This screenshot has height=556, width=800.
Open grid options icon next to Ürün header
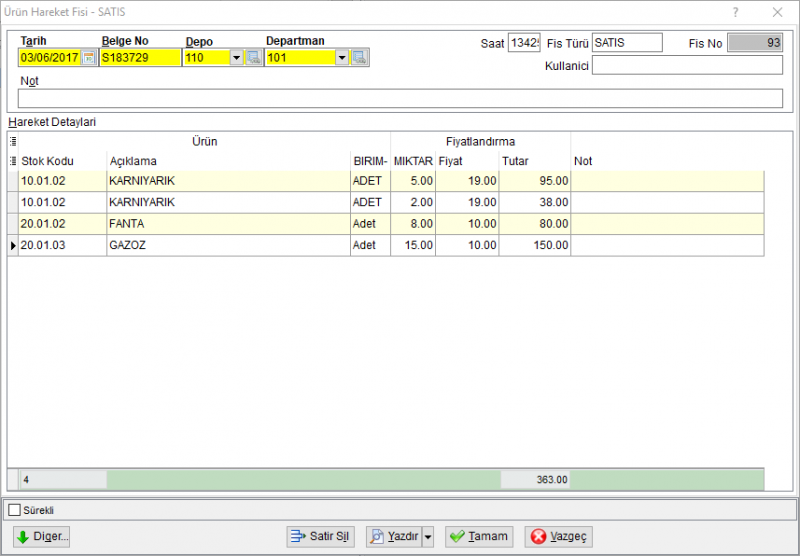coord(13,141)
